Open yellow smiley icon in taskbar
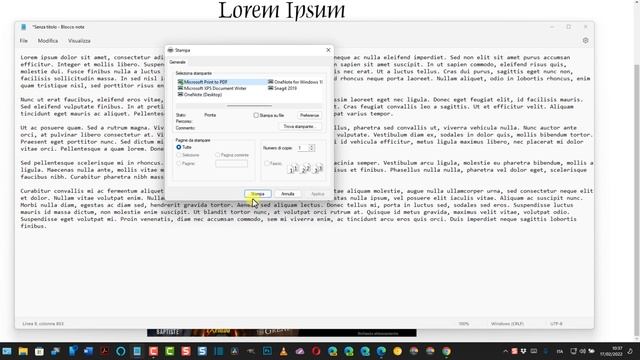This screenshot has height=360, width=640. 398,351
